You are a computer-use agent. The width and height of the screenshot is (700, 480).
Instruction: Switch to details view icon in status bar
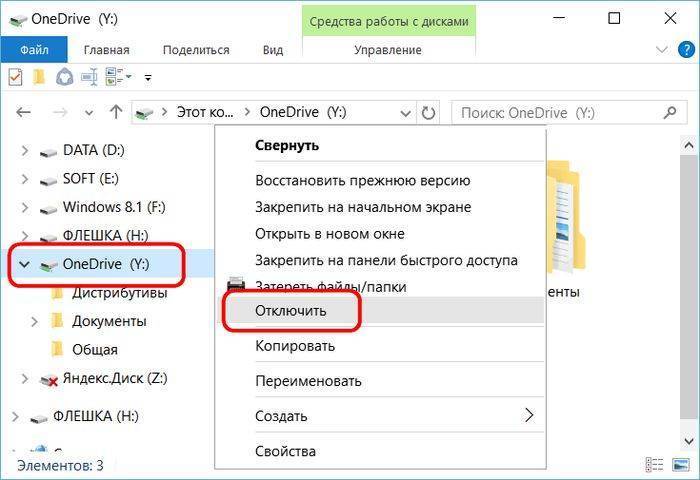tap(654, 465)
